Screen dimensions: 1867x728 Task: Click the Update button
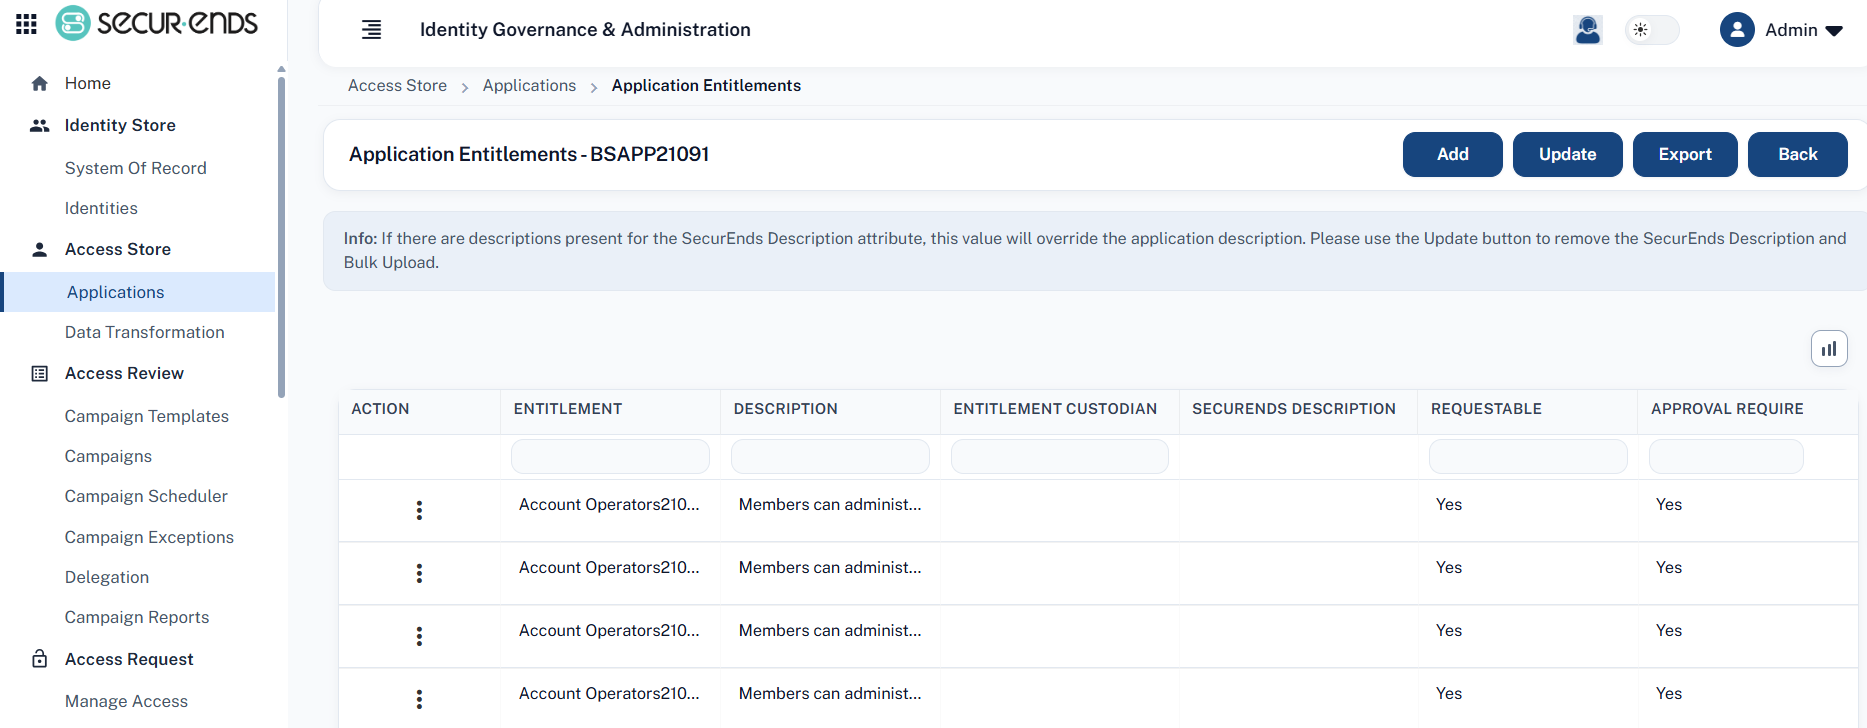(1568, 154)
